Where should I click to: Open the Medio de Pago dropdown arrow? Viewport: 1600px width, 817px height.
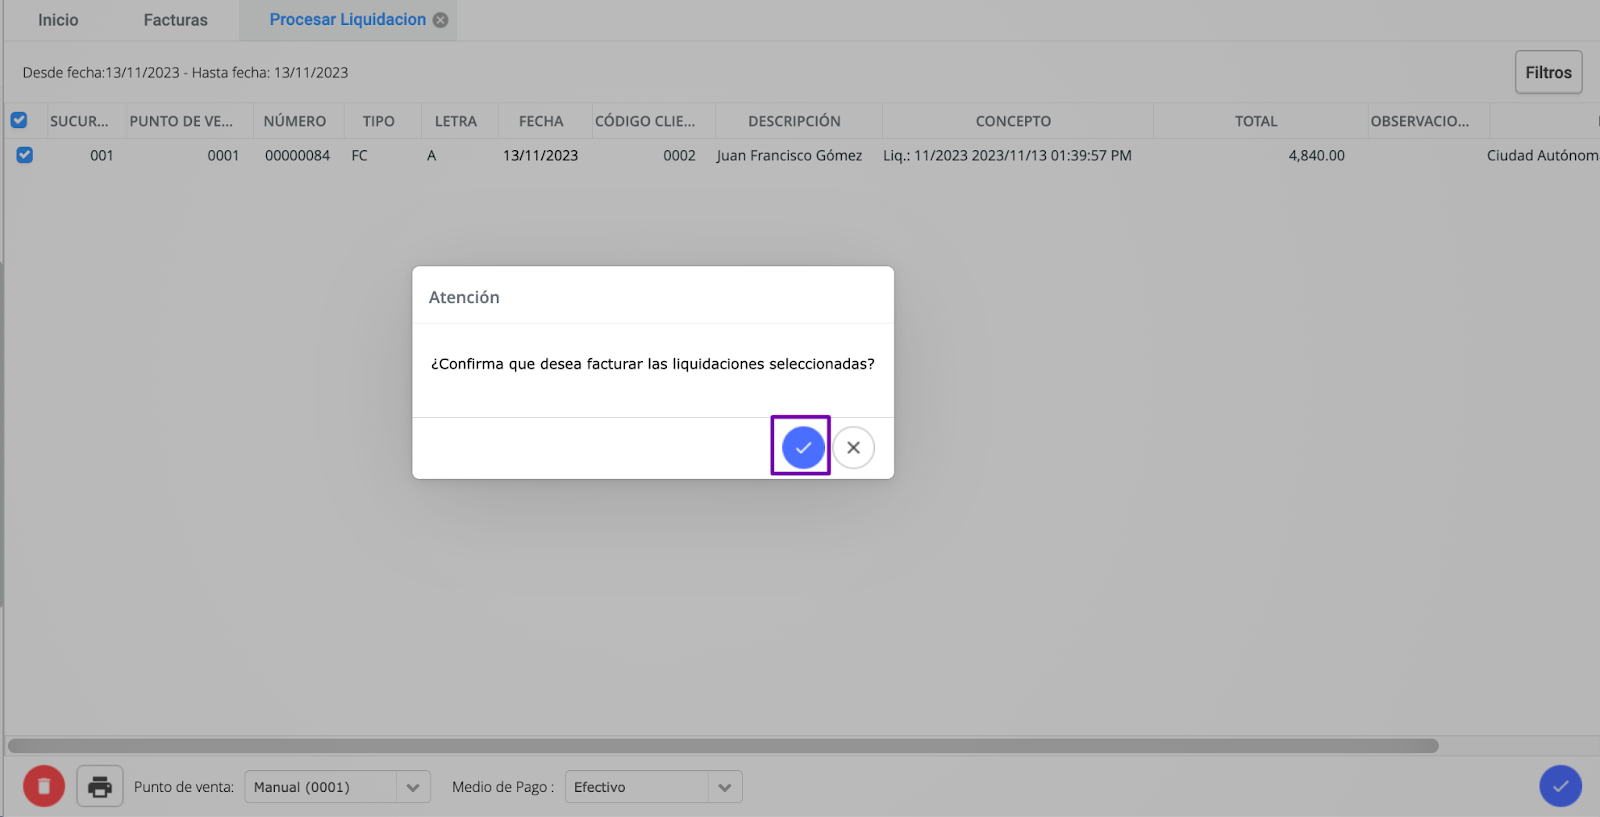point(725,788)
